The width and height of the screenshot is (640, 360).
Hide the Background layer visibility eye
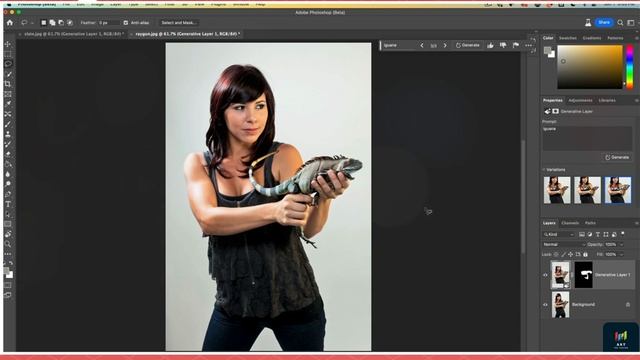(x=545, y=304)
